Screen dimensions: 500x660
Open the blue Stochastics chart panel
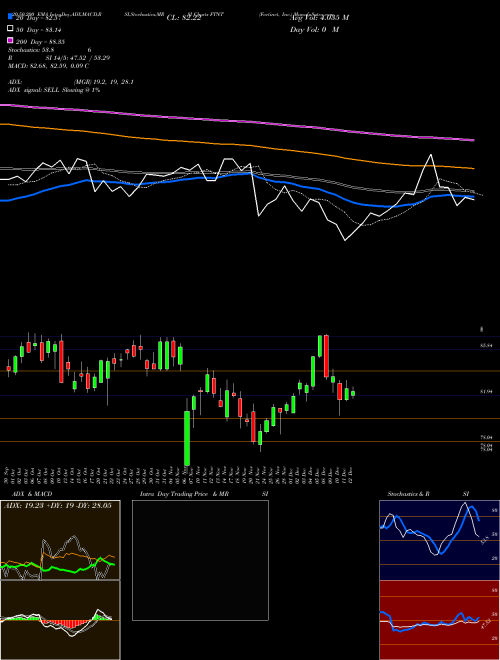439,540
